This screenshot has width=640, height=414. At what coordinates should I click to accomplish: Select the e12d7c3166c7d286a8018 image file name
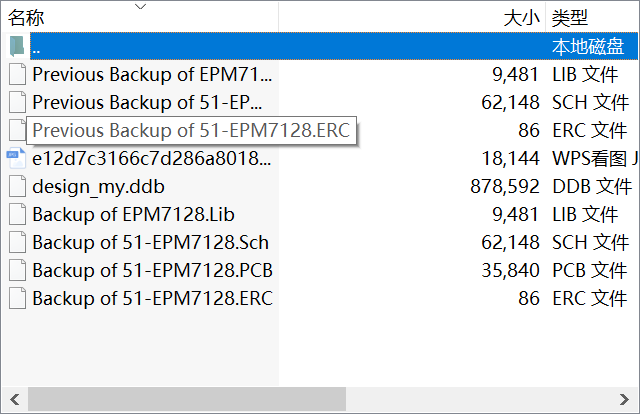click(152, 158)
